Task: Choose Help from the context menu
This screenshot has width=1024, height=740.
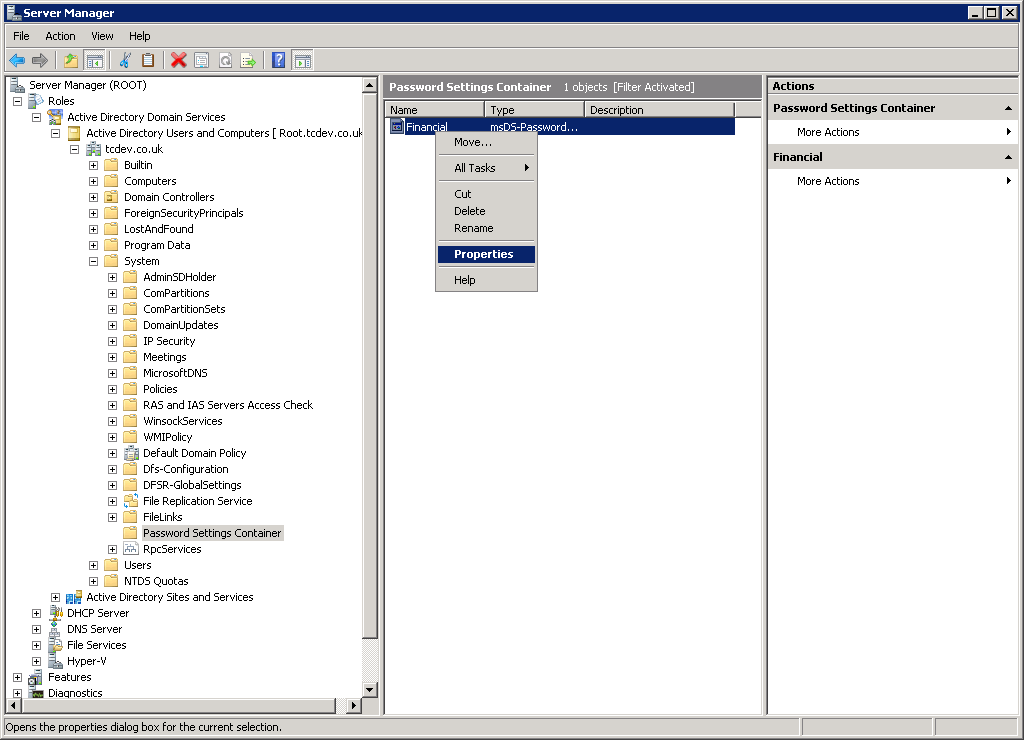Action: 487,280
